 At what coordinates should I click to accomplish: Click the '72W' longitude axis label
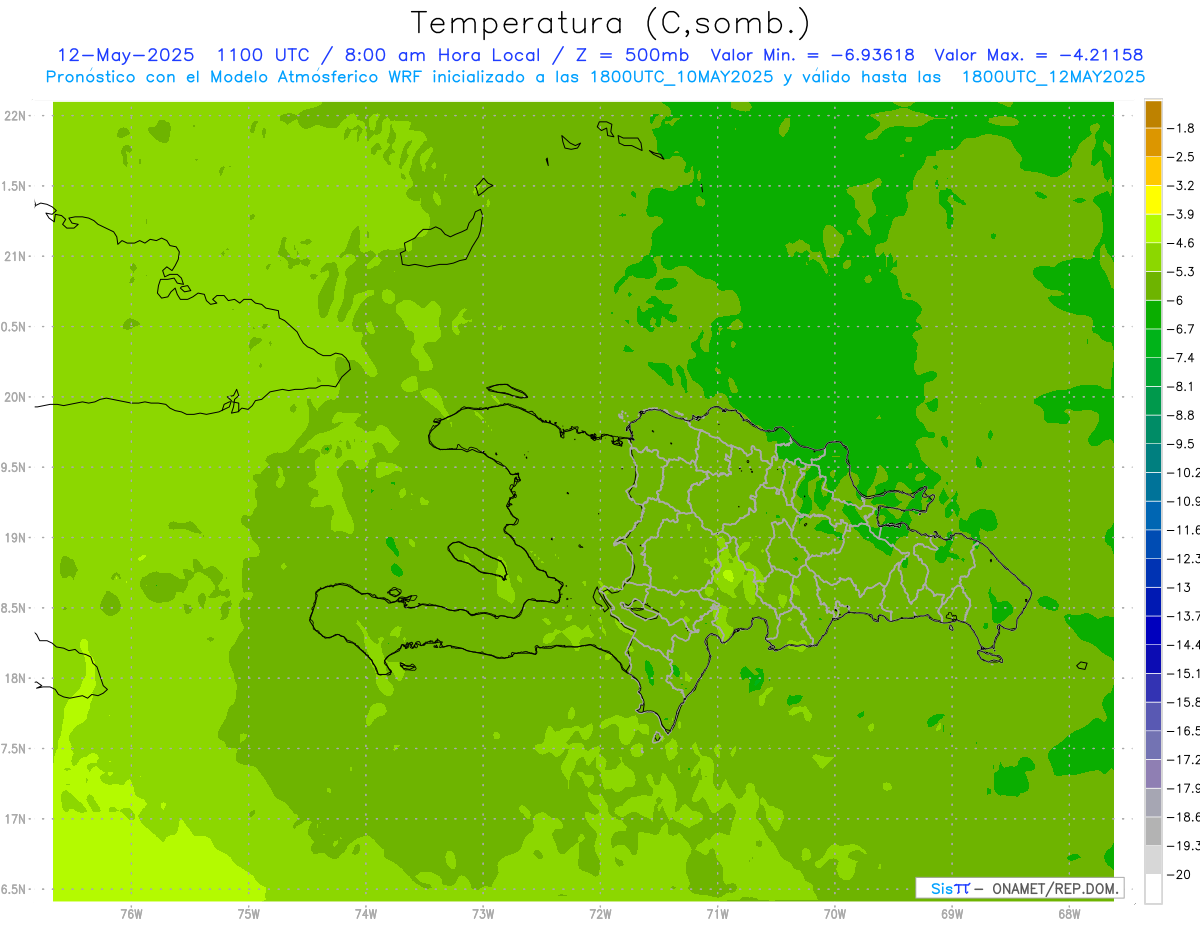[600, 913]
